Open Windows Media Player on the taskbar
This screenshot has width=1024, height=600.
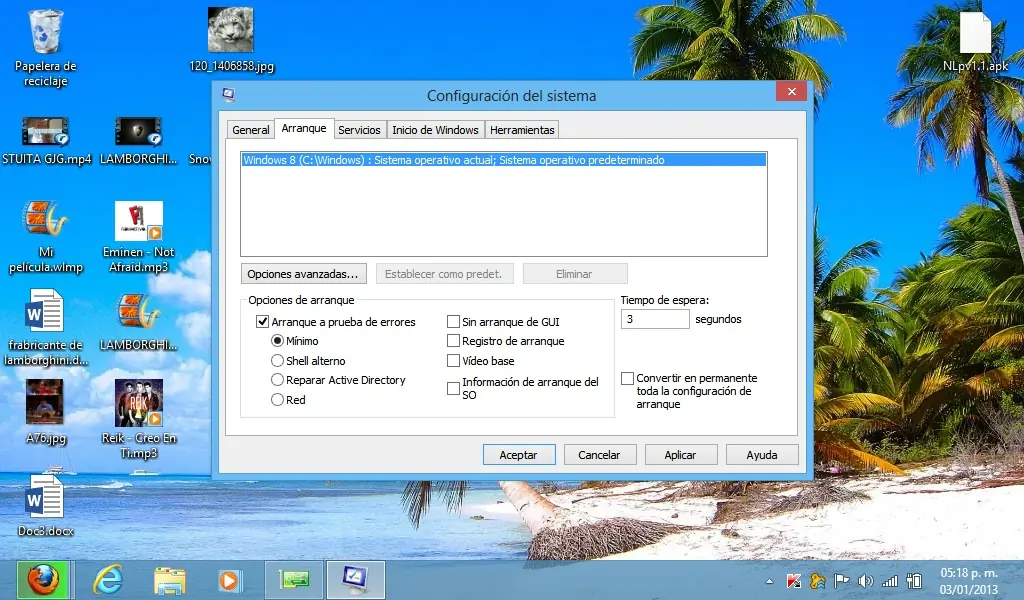[230, 579]
